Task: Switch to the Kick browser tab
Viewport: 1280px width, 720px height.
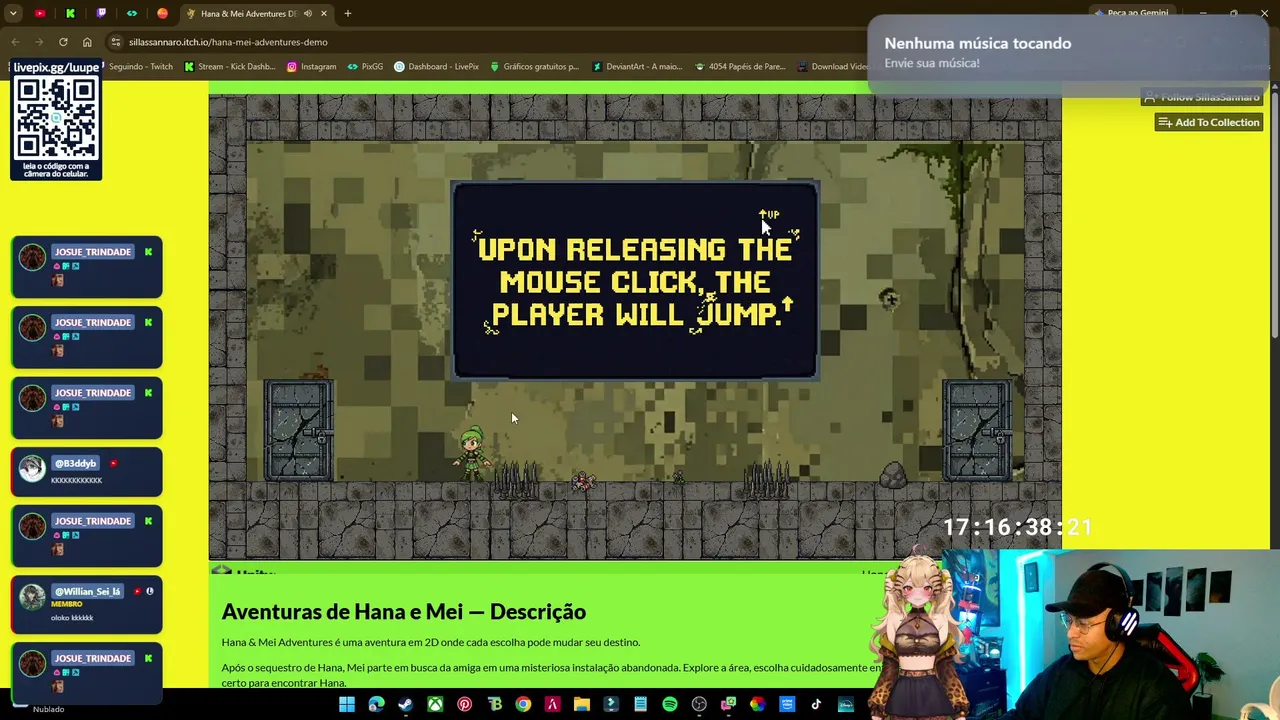Action: (x=70, y=14)
